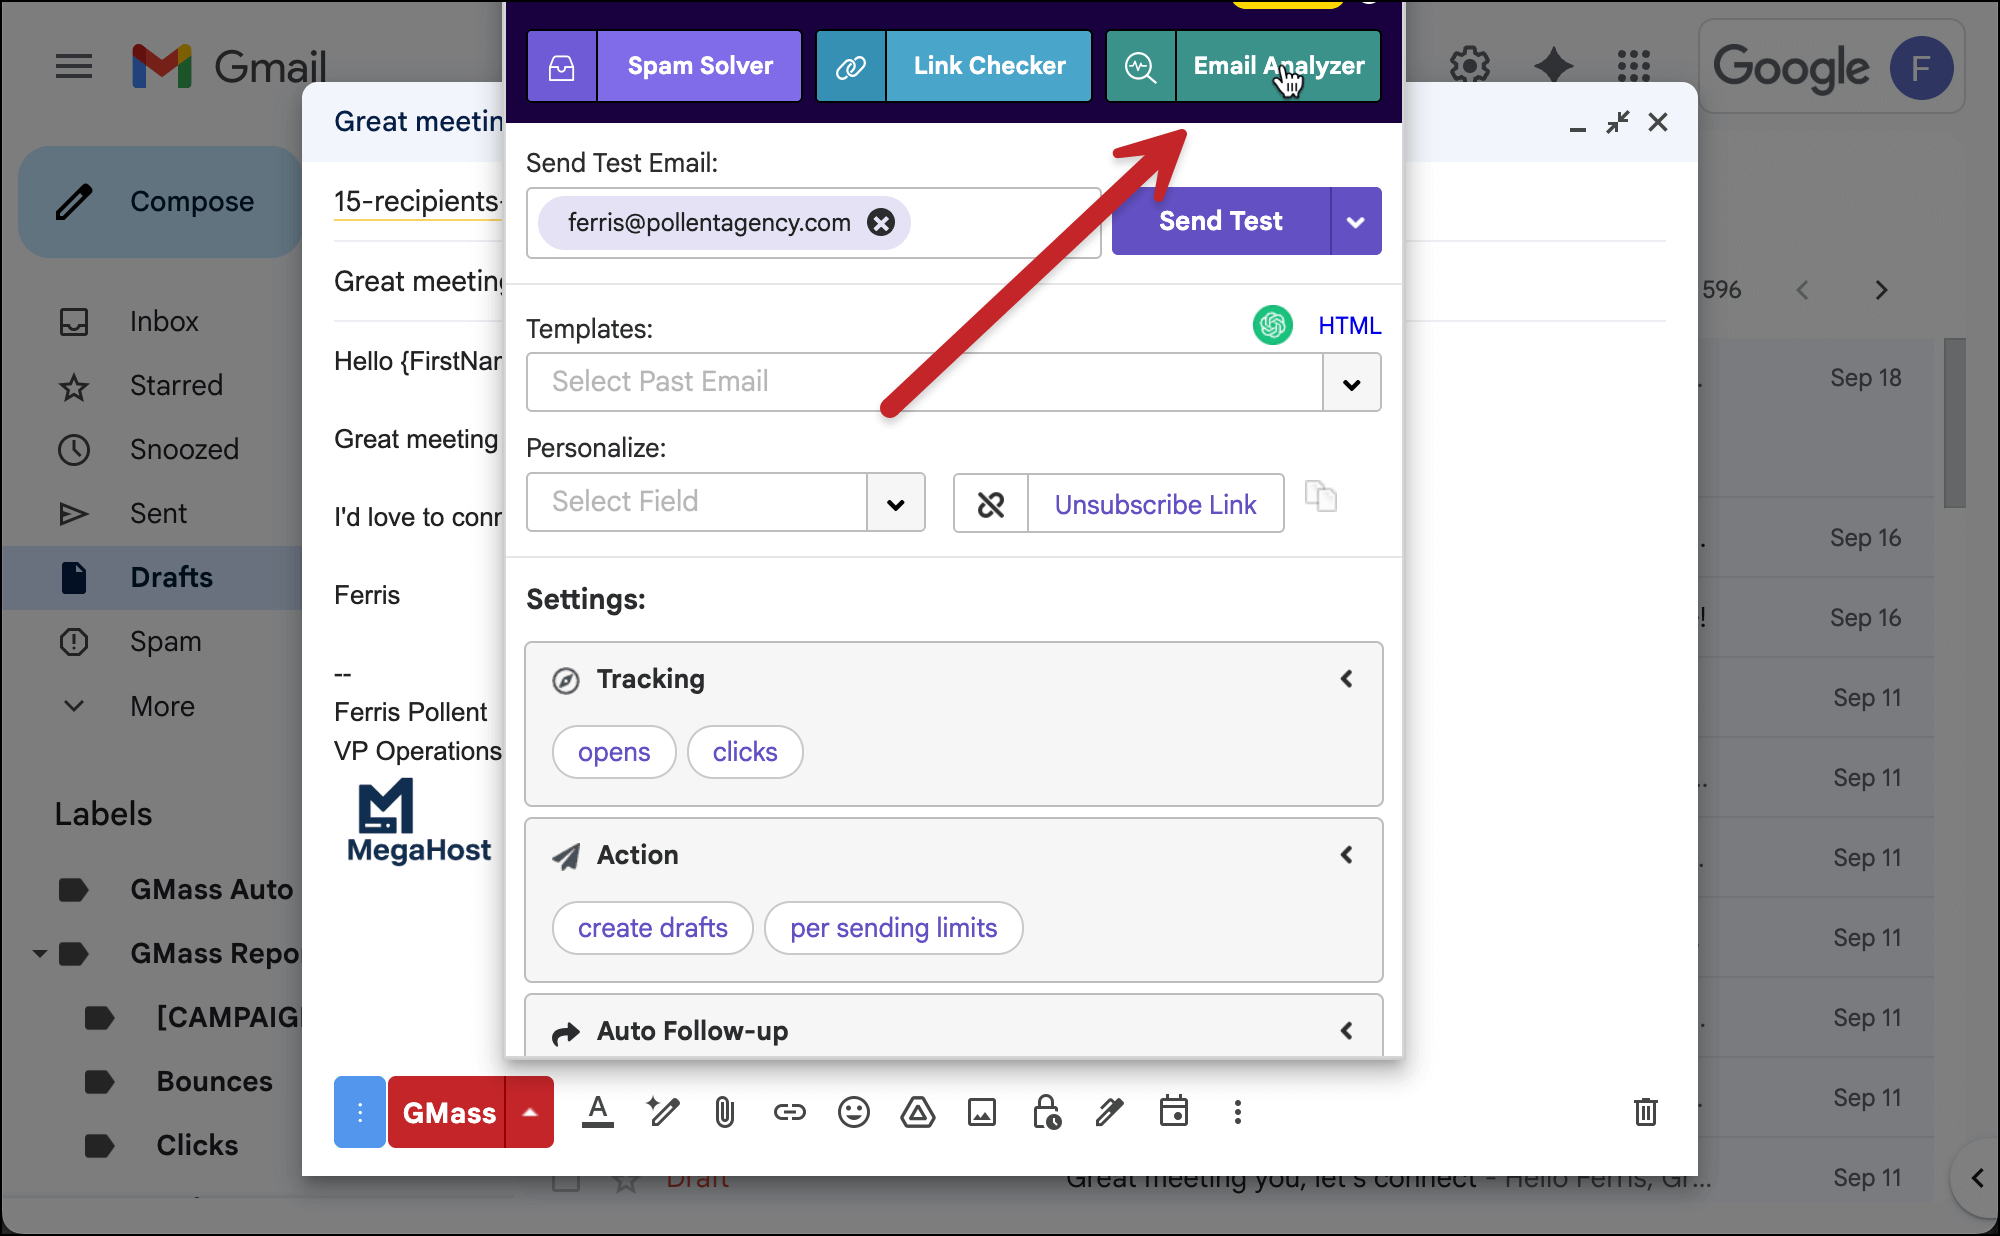Open the Drafts folder in the sidebar
Screen dimensions: 2000x1236
tap(170, 577)
